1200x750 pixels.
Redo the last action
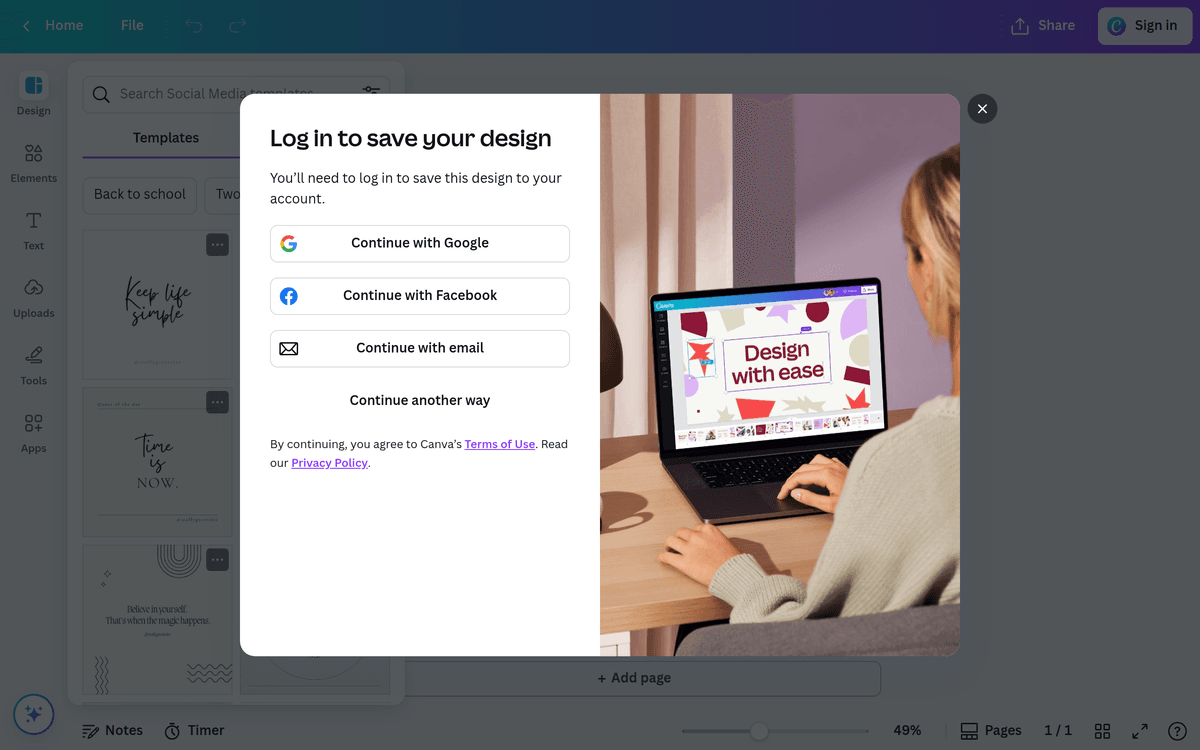pyautogui.click(x=237, y=26)
